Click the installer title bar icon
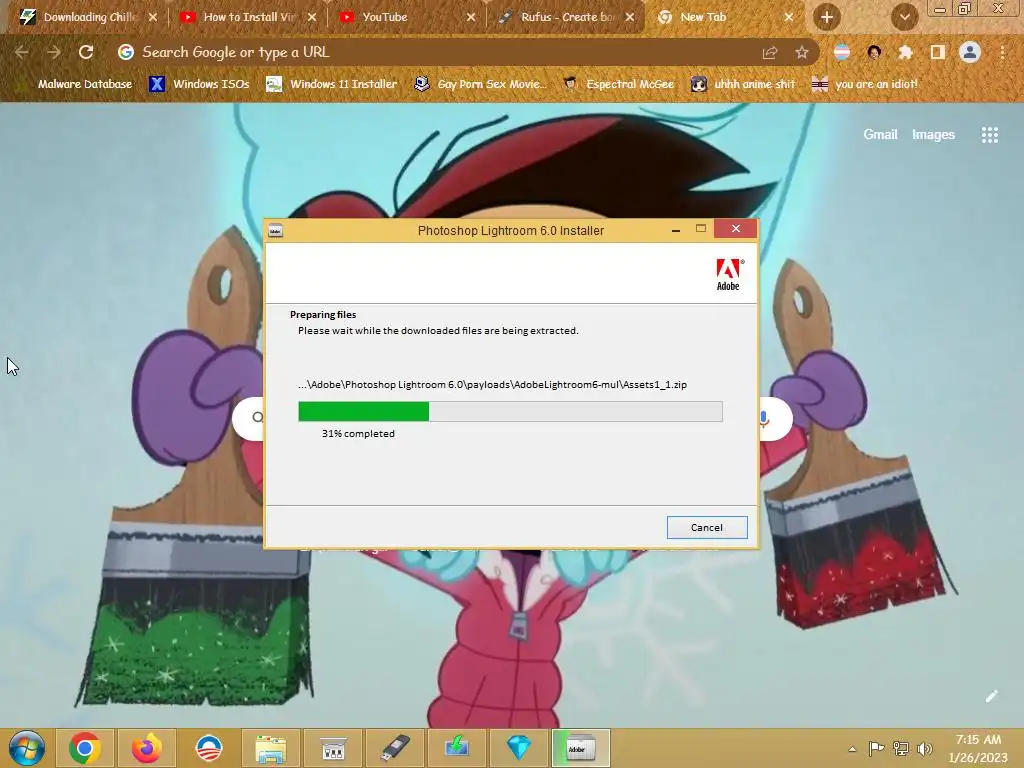This screenshot has width=1024, height=768. (276, 230)
